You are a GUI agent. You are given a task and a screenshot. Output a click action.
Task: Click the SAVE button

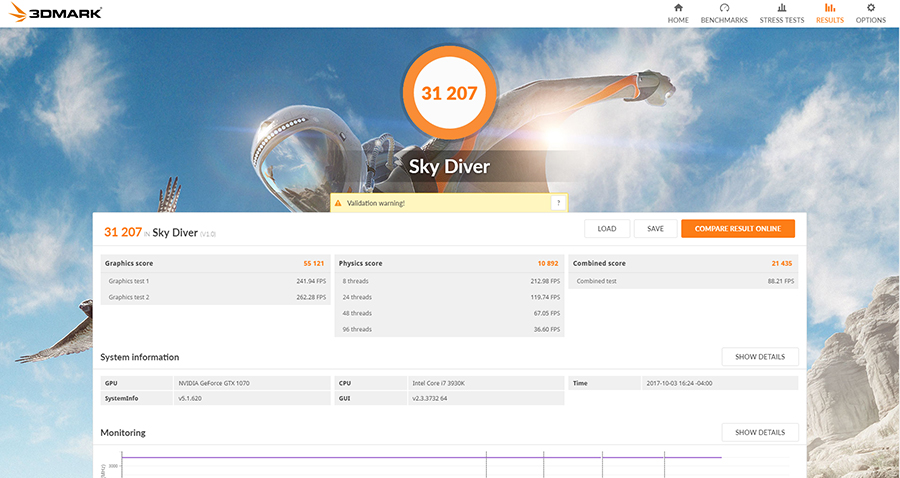point(655,229)
